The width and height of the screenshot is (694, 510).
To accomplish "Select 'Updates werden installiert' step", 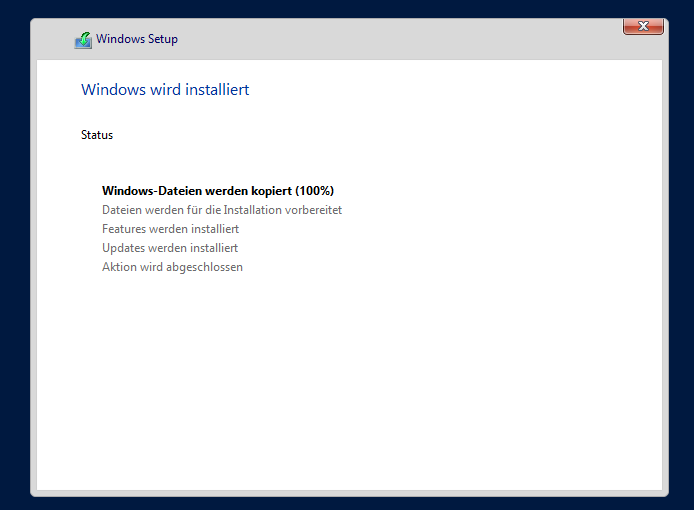I will (x=170, y=248).
